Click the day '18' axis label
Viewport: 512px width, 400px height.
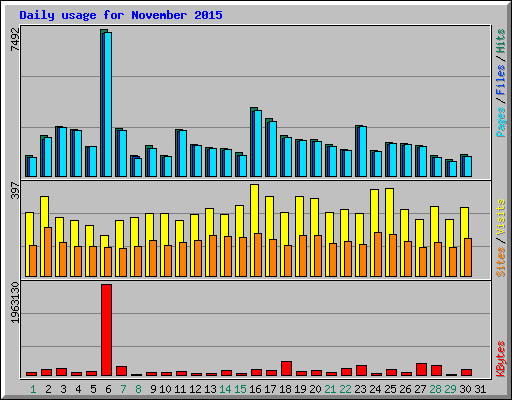point(286,389)
